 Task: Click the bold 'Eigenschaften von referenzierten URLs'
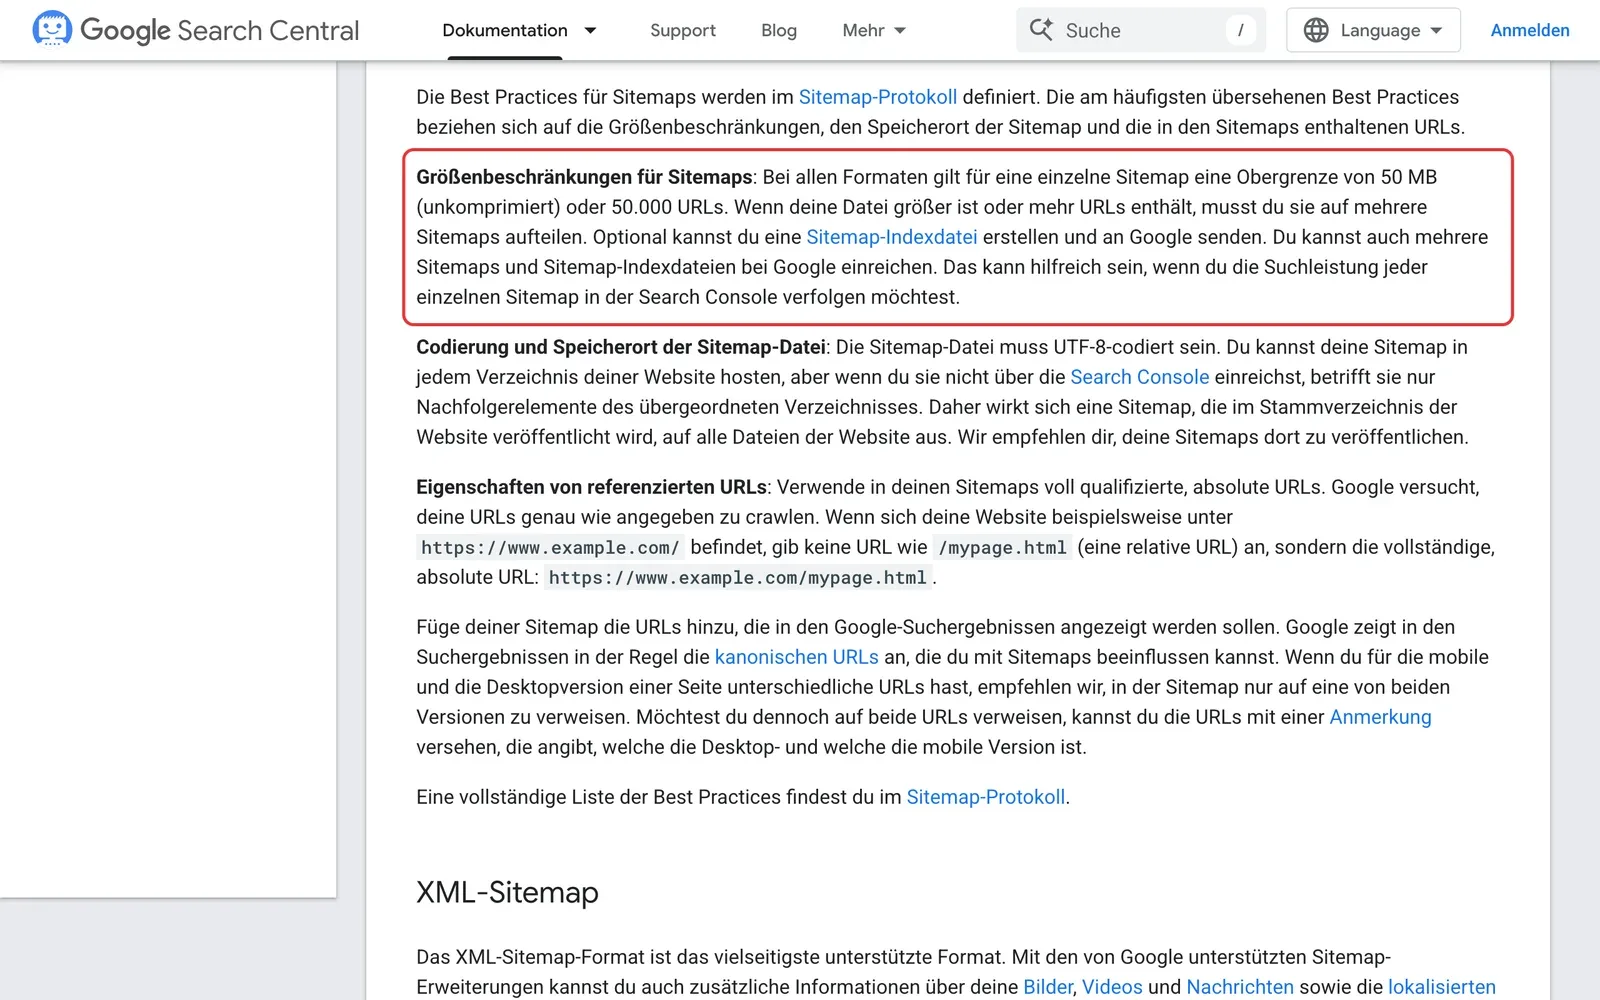tap(591, 487)
